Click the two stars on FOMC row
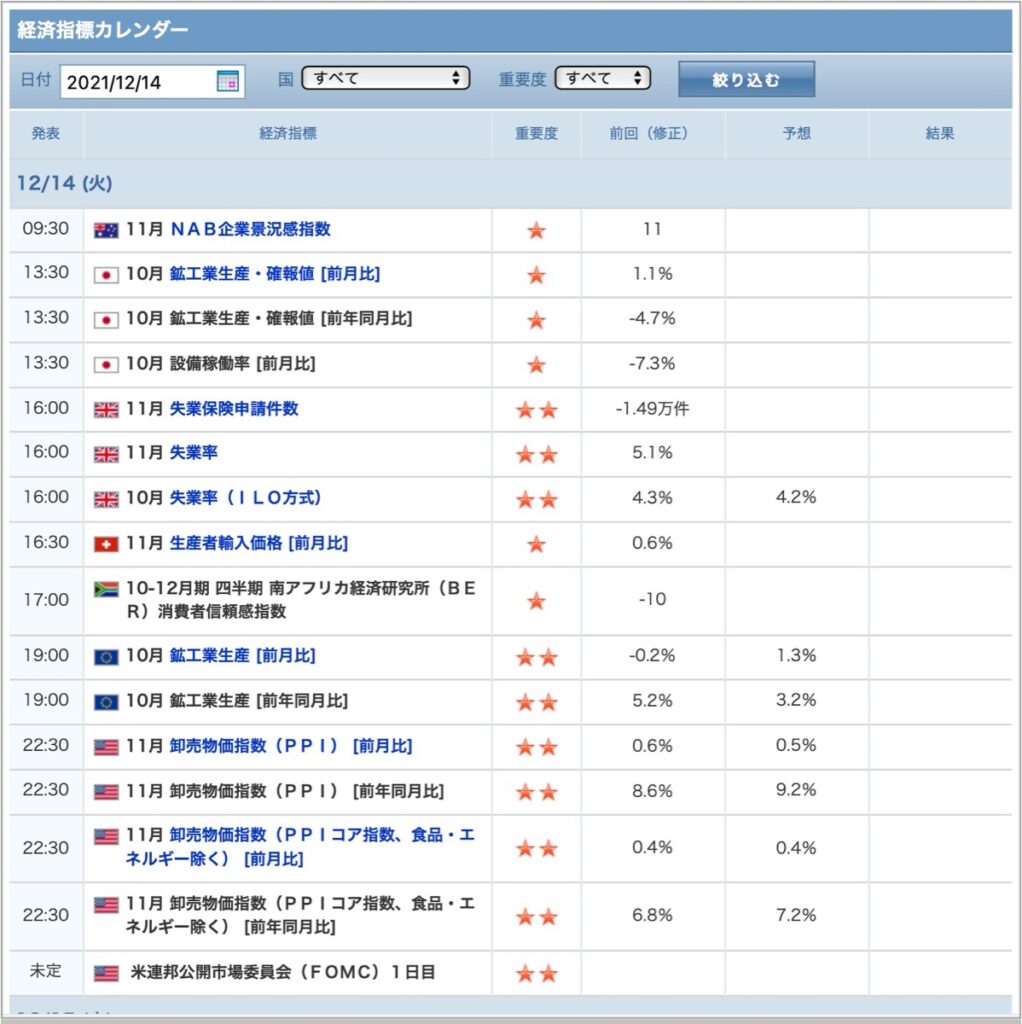This screenshot has height=1024, width=1022. [536, 974]
